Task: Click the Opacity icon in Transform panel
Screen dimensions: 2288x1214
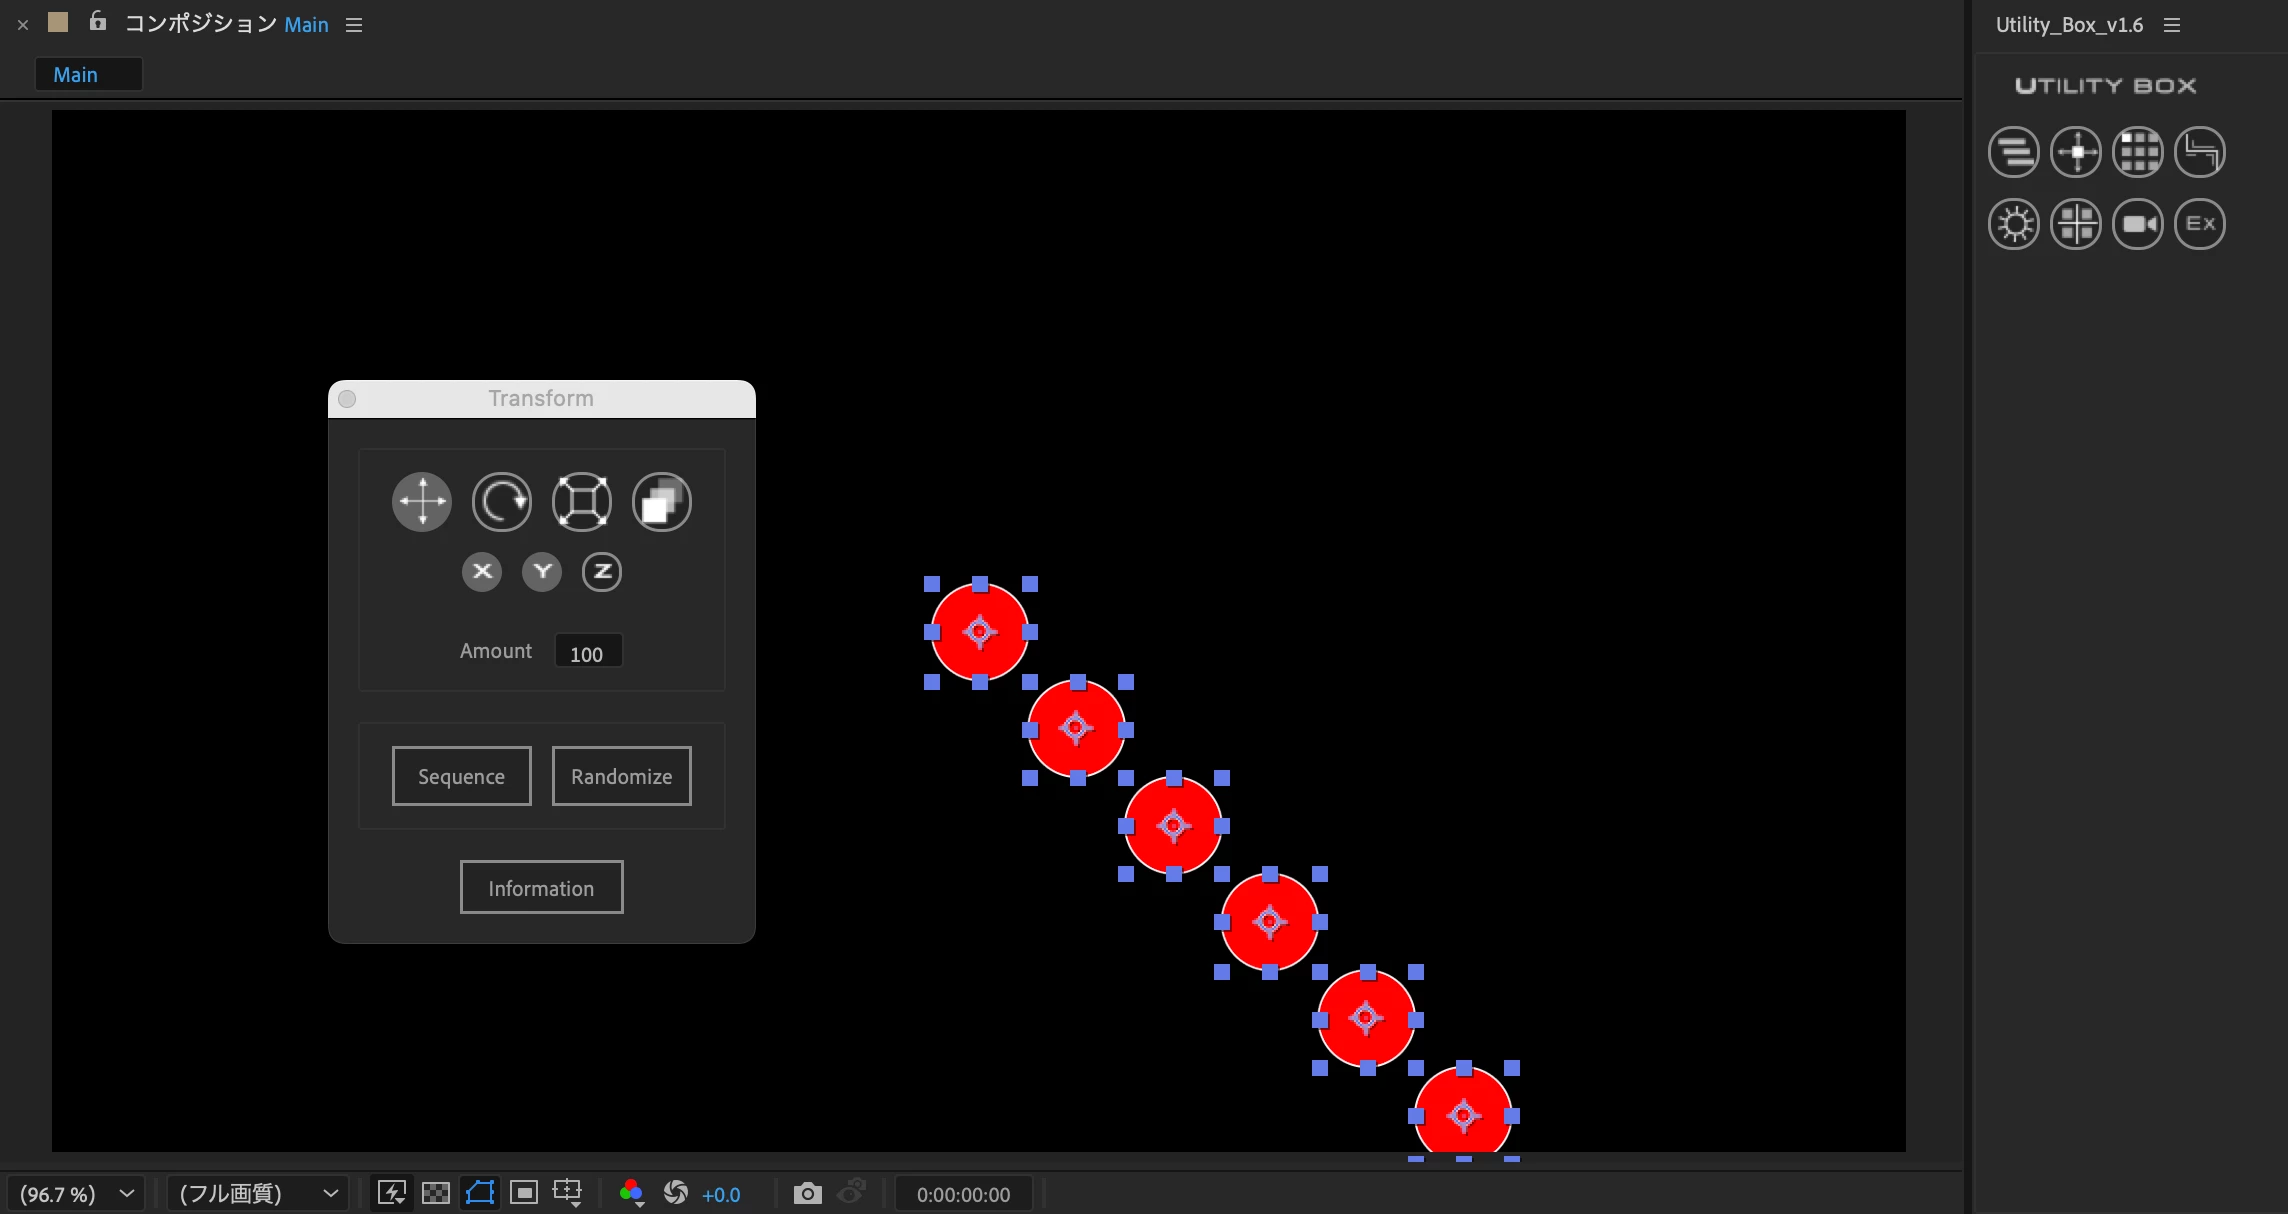Action: (662, 502)
